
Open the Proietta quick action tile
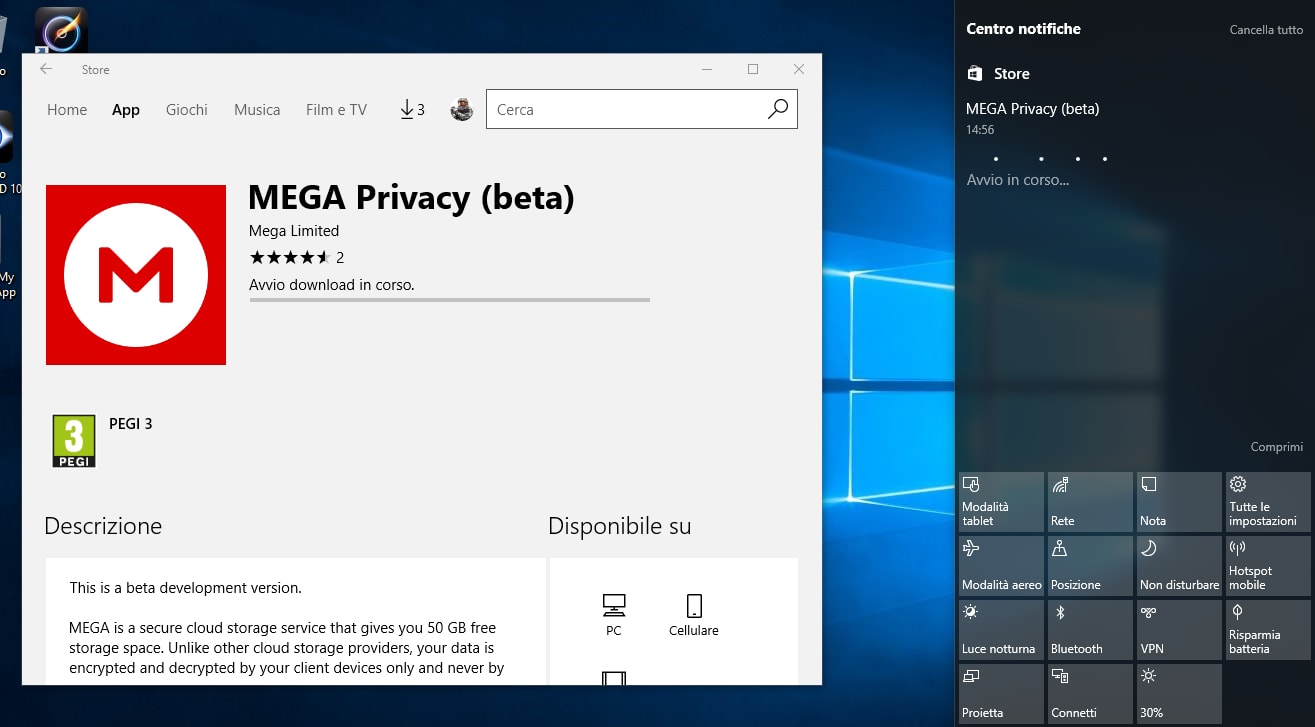point(1001,694)
